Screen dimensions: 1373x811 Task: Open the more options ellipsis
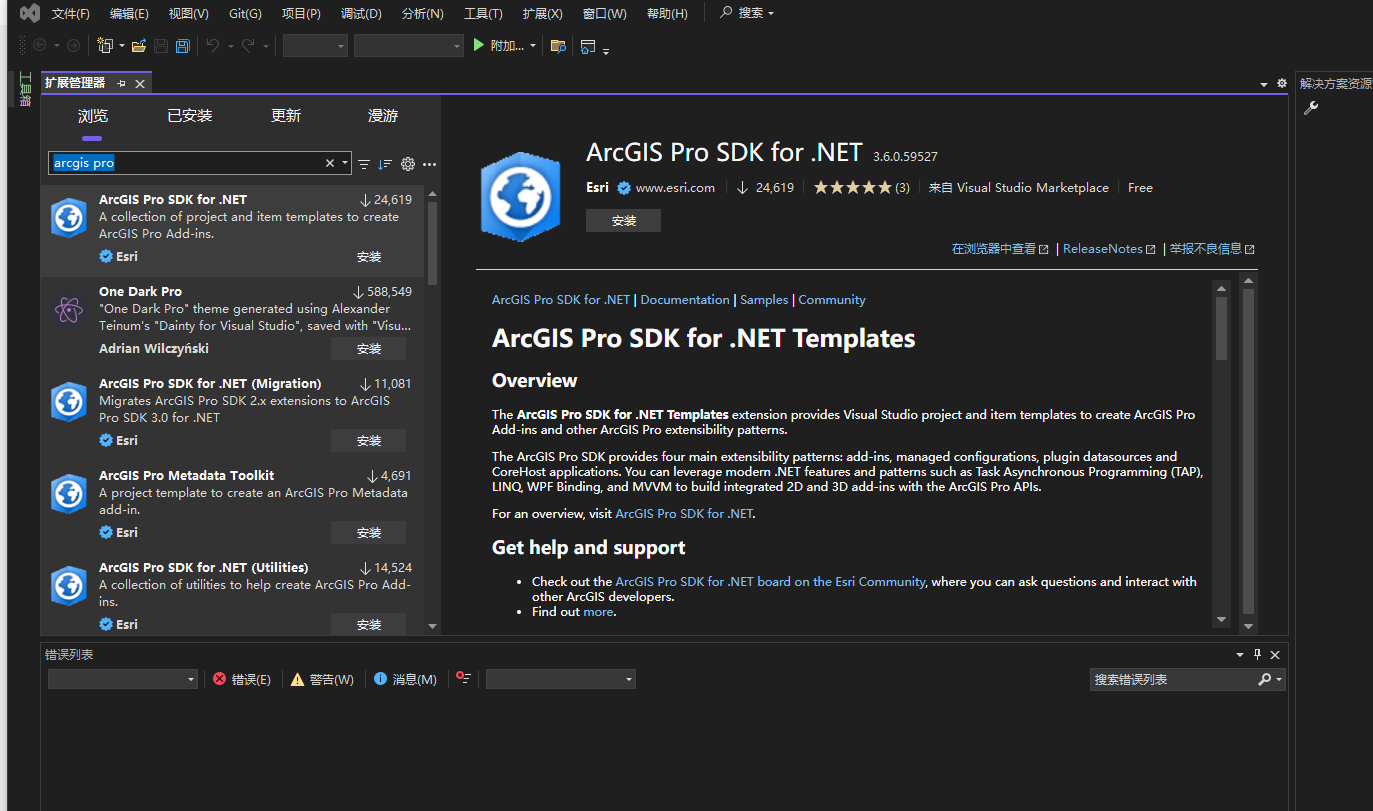tap(430, 164)
